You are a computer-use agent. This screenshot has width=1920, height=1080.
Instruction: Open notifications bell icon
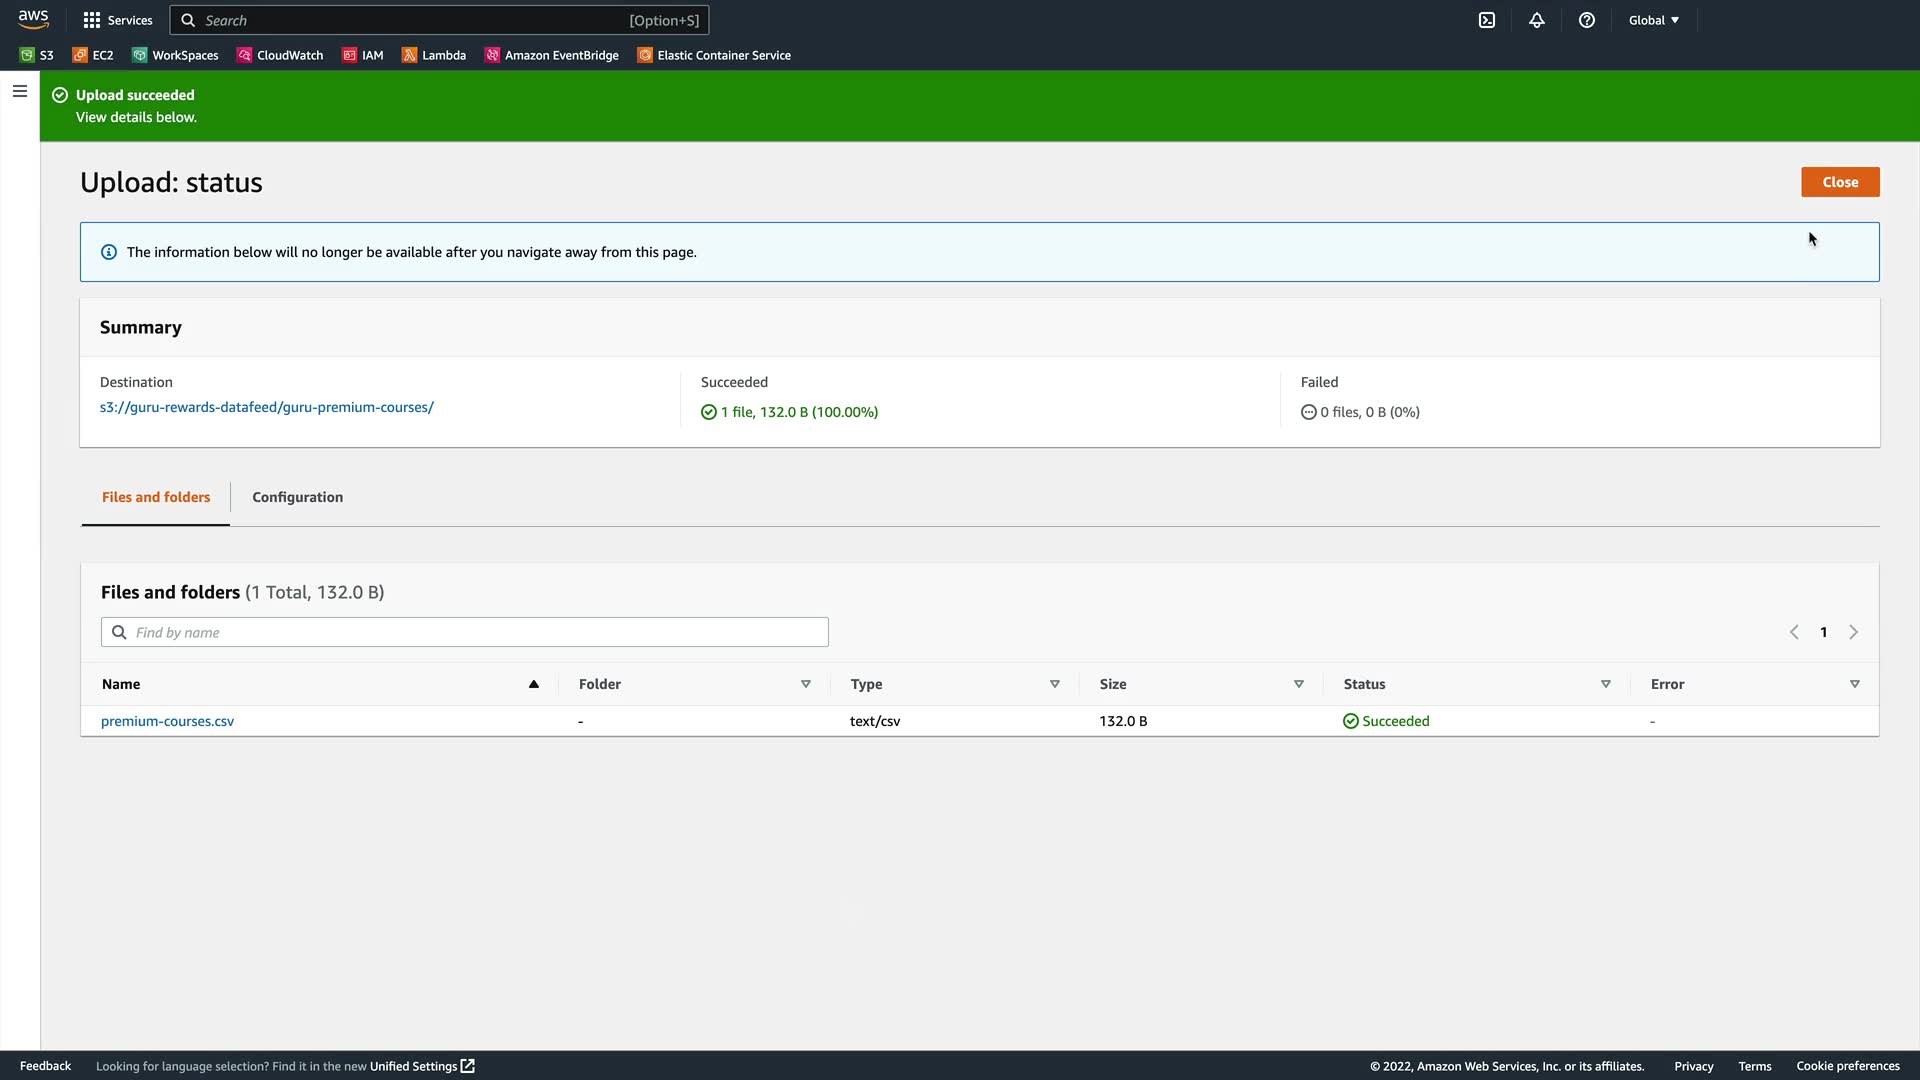point(1537,20)
